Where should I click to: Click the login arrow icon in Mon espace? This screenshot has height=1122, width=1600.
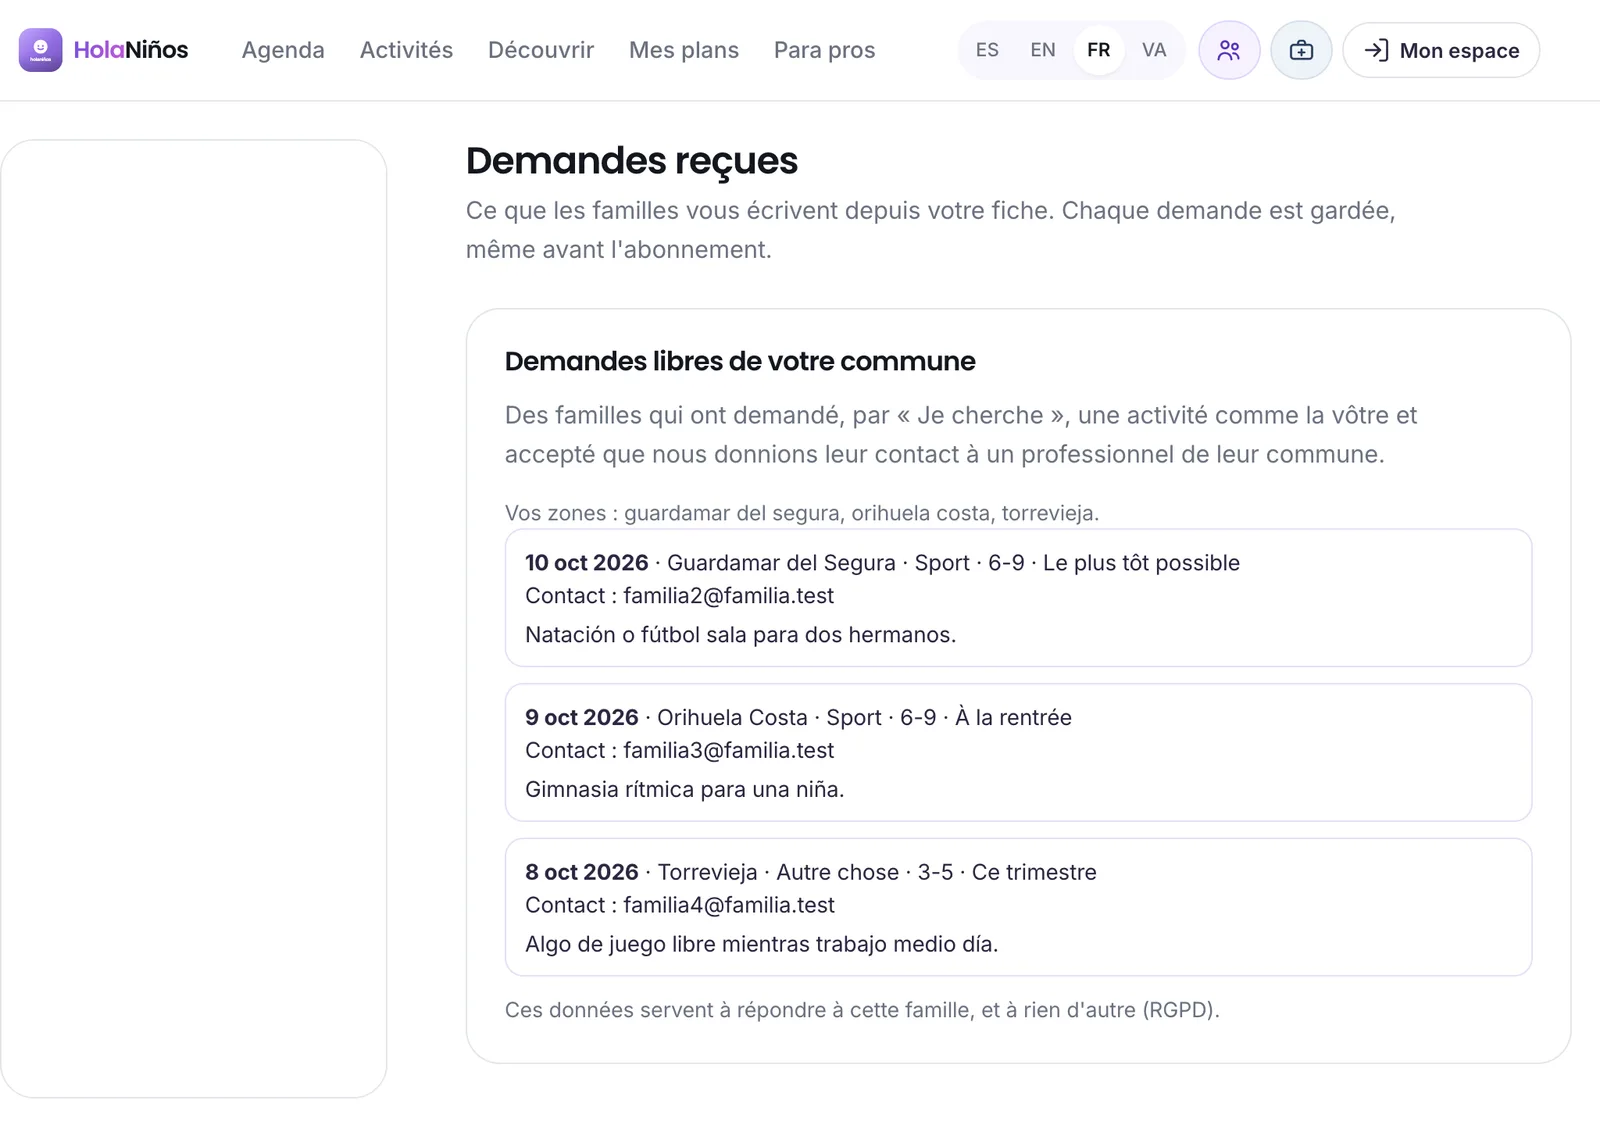click(1376, 50)
